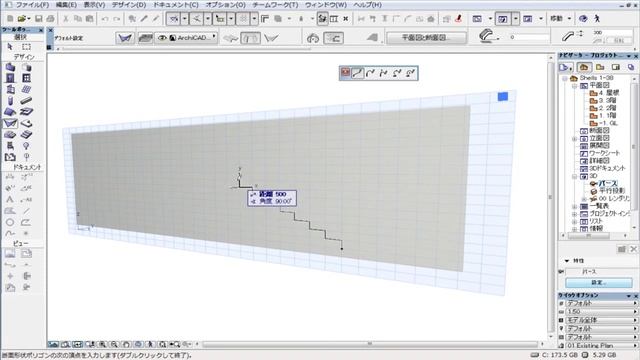Toggle the guide lines button in toolbar
The image size is (640, 360).
[x=174, y=19]
